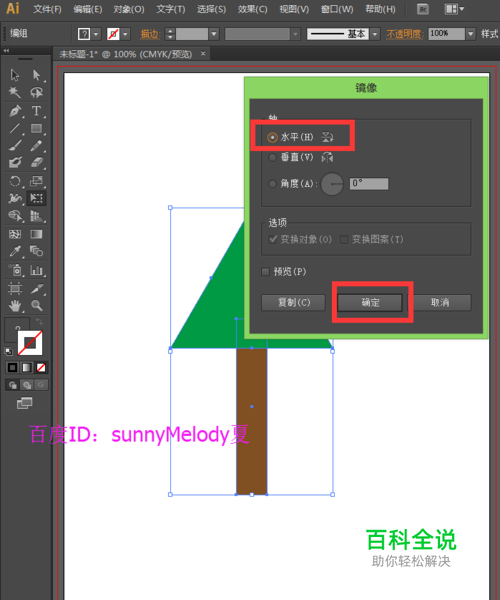Switch to Draw Behind mode
Screen dimensions: 500x600
pos(27,385)
